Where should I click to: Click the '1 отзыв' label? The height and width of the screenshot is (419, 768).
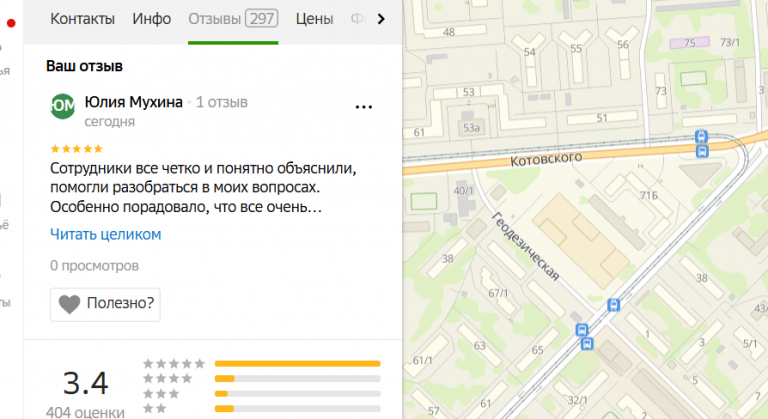[221, 102]
